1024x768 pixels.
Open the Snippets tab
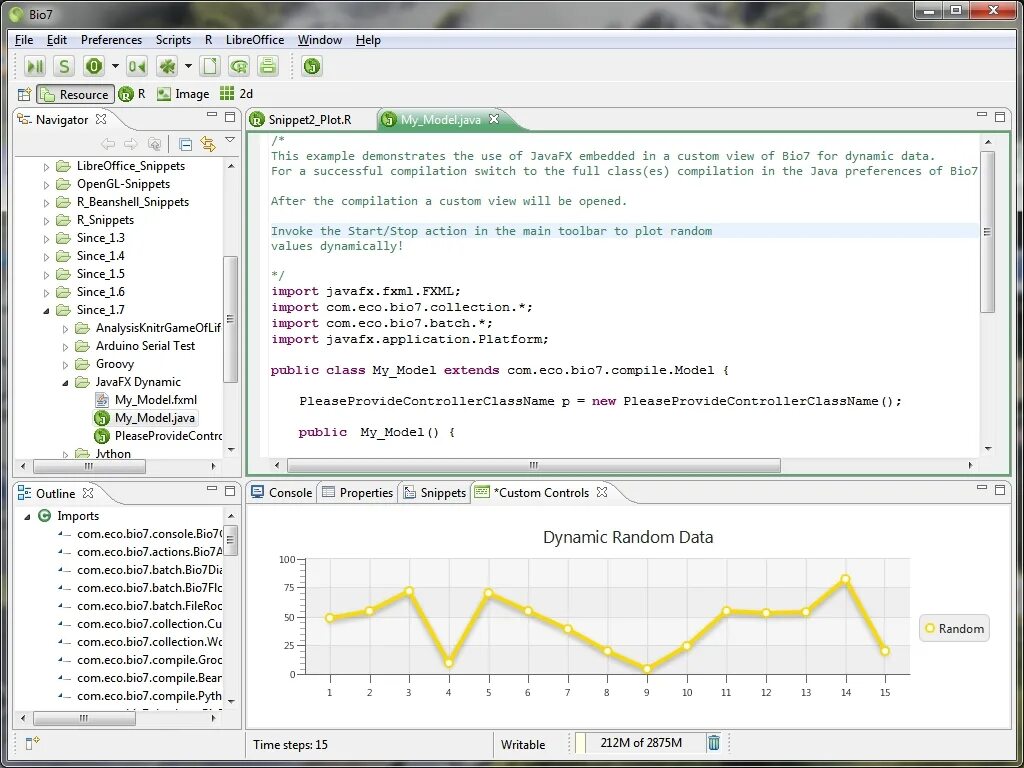point(435,492)
